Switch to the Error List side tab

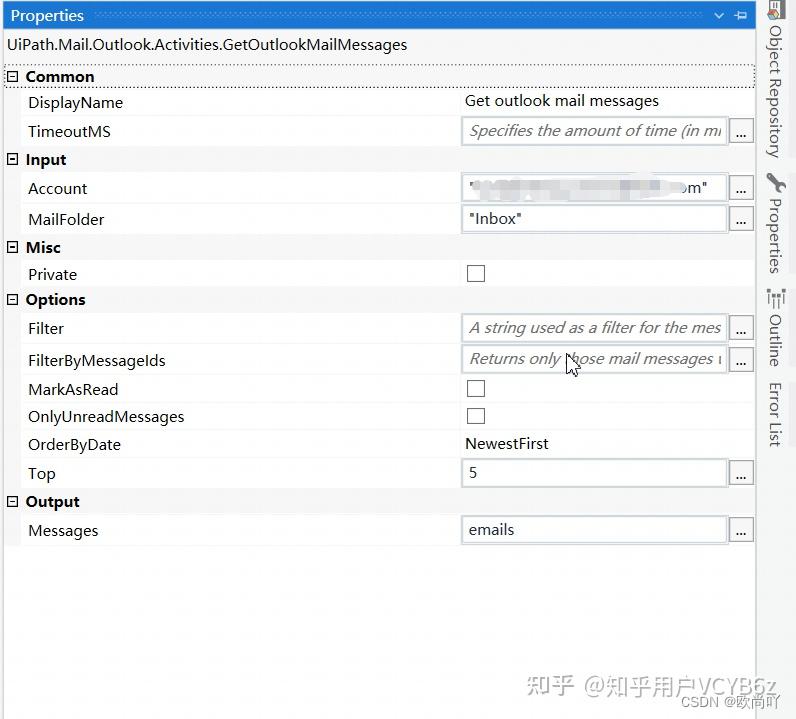[775, 414]
